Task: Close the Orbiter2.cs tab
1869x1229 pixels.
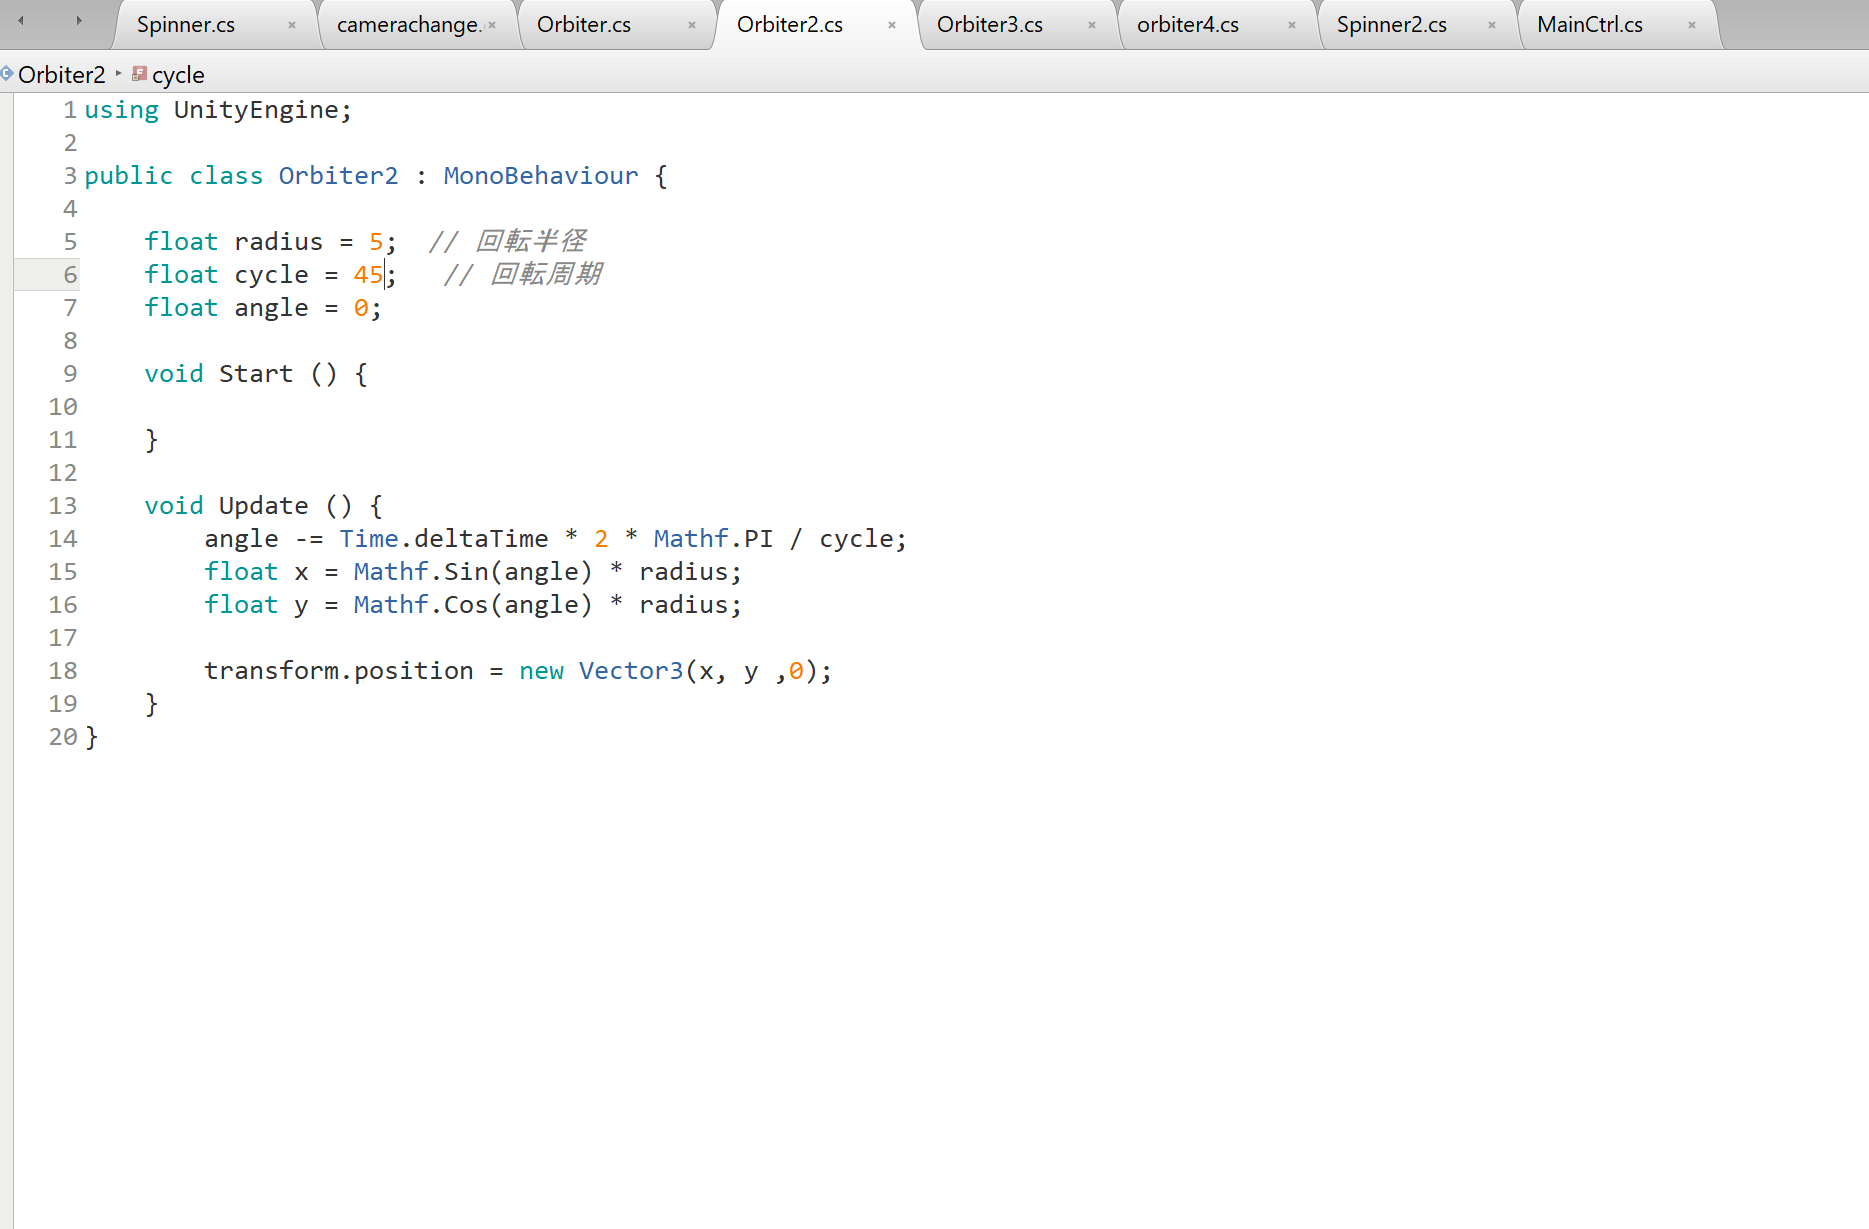Action: pos(892,25)
